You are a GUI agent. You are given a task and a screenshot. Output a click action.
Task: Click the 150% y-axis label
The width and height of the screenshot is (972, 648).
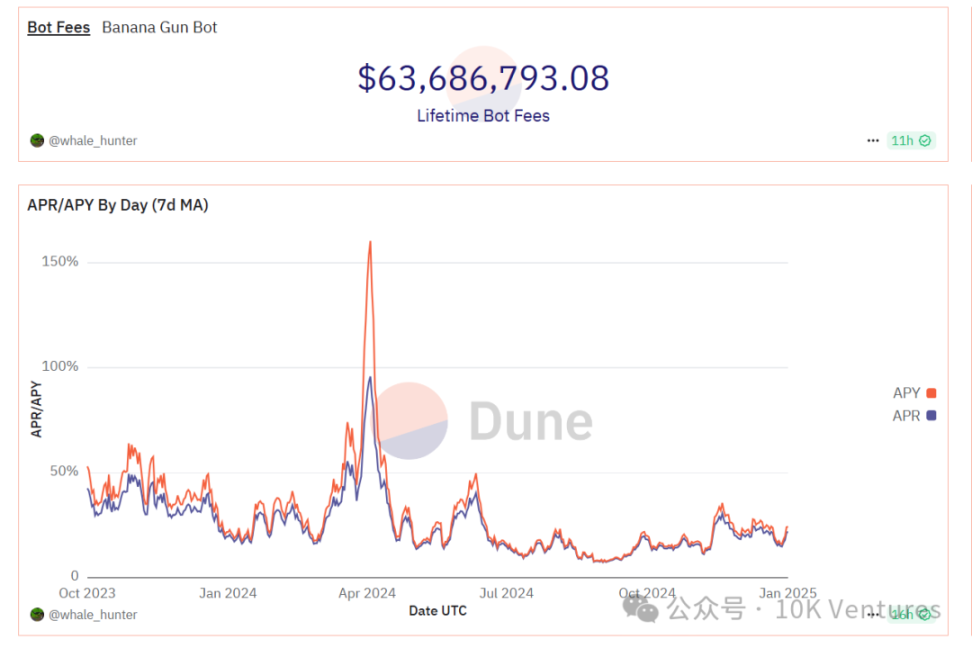click(60, 262)
